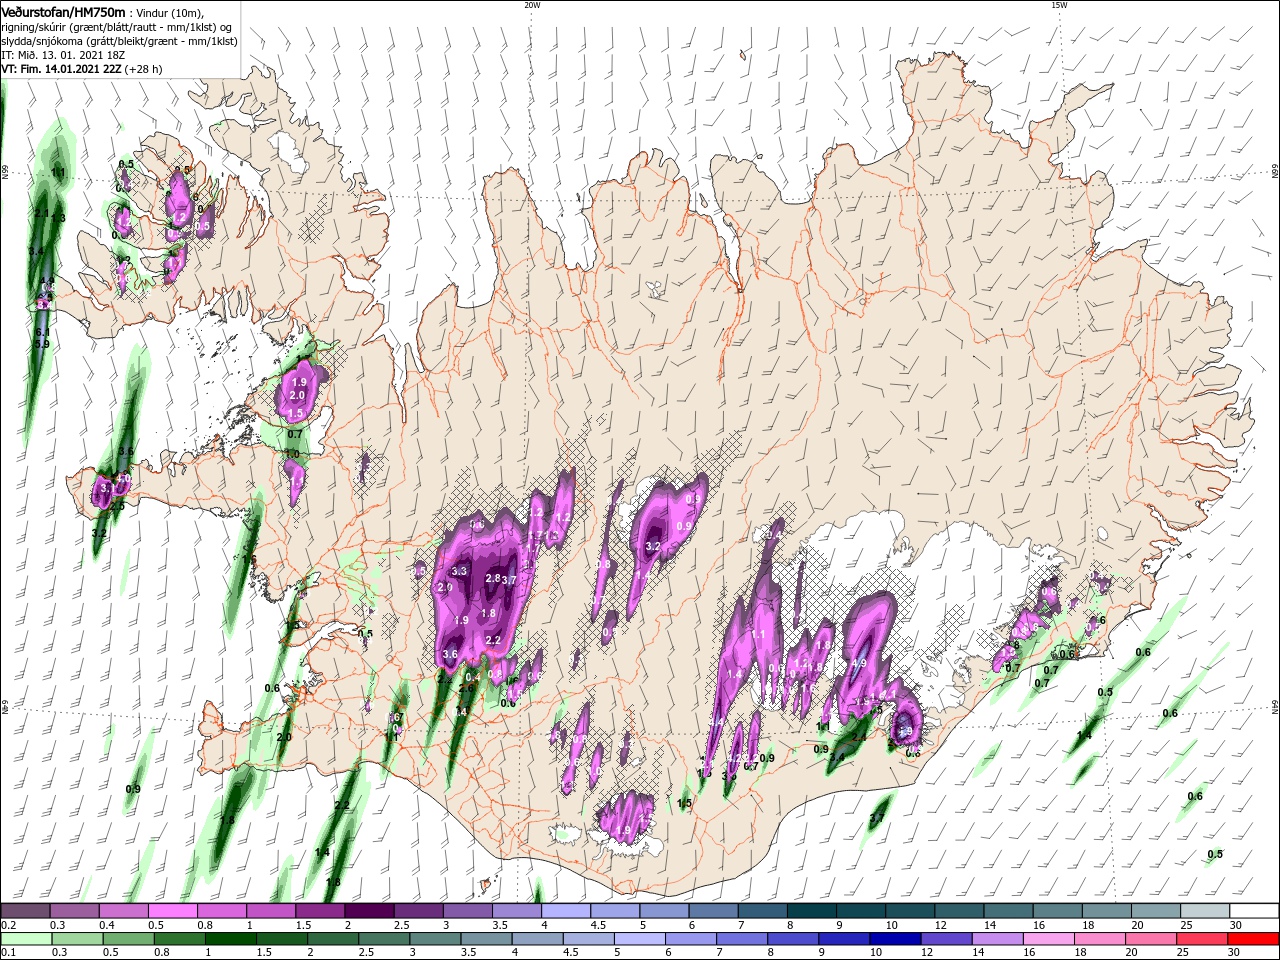Click the snow scale swatch between 0.2 and 0.3
Screen dimensions: 1280x960
click(25, 911)
